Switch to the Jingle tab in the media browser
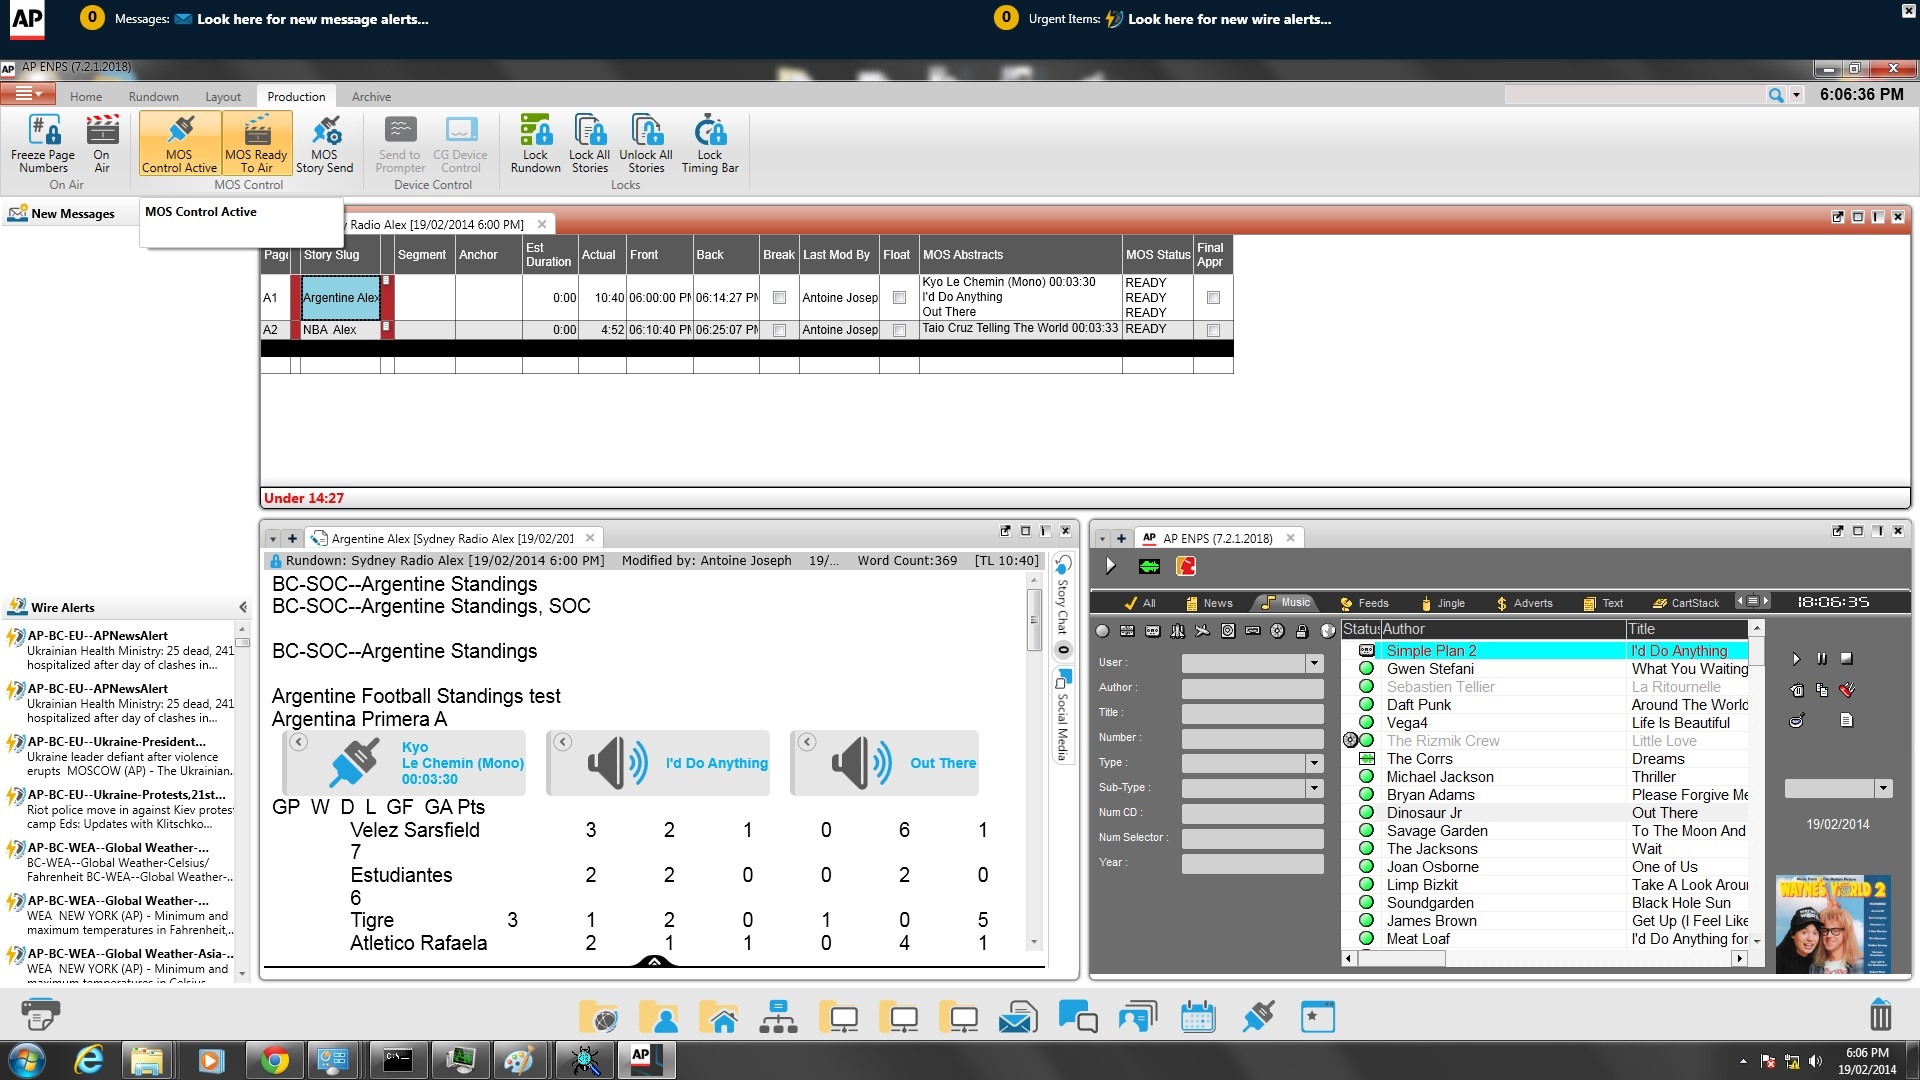This screenshot has width=1920, height=1080. click(1444, 603)
